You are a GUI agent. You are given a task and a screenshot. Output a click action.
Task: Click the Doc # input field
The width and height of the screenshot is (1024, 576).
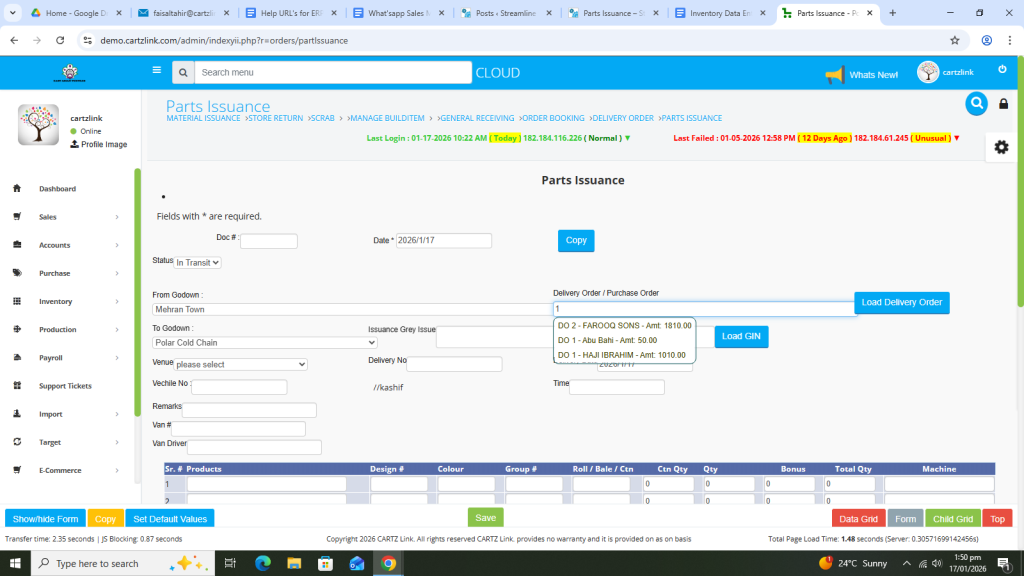268,241
